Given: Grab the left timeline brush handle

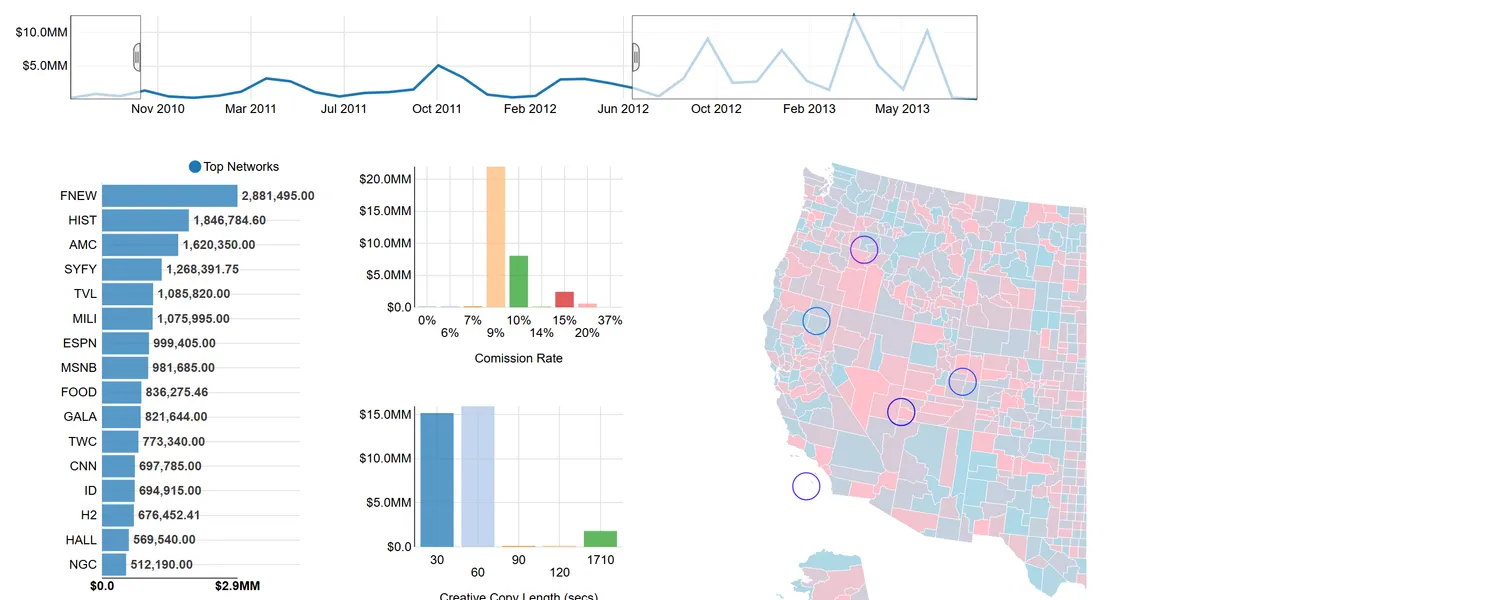Looking at the screenshot, I should pyautogui.click(x=137, y=57).
